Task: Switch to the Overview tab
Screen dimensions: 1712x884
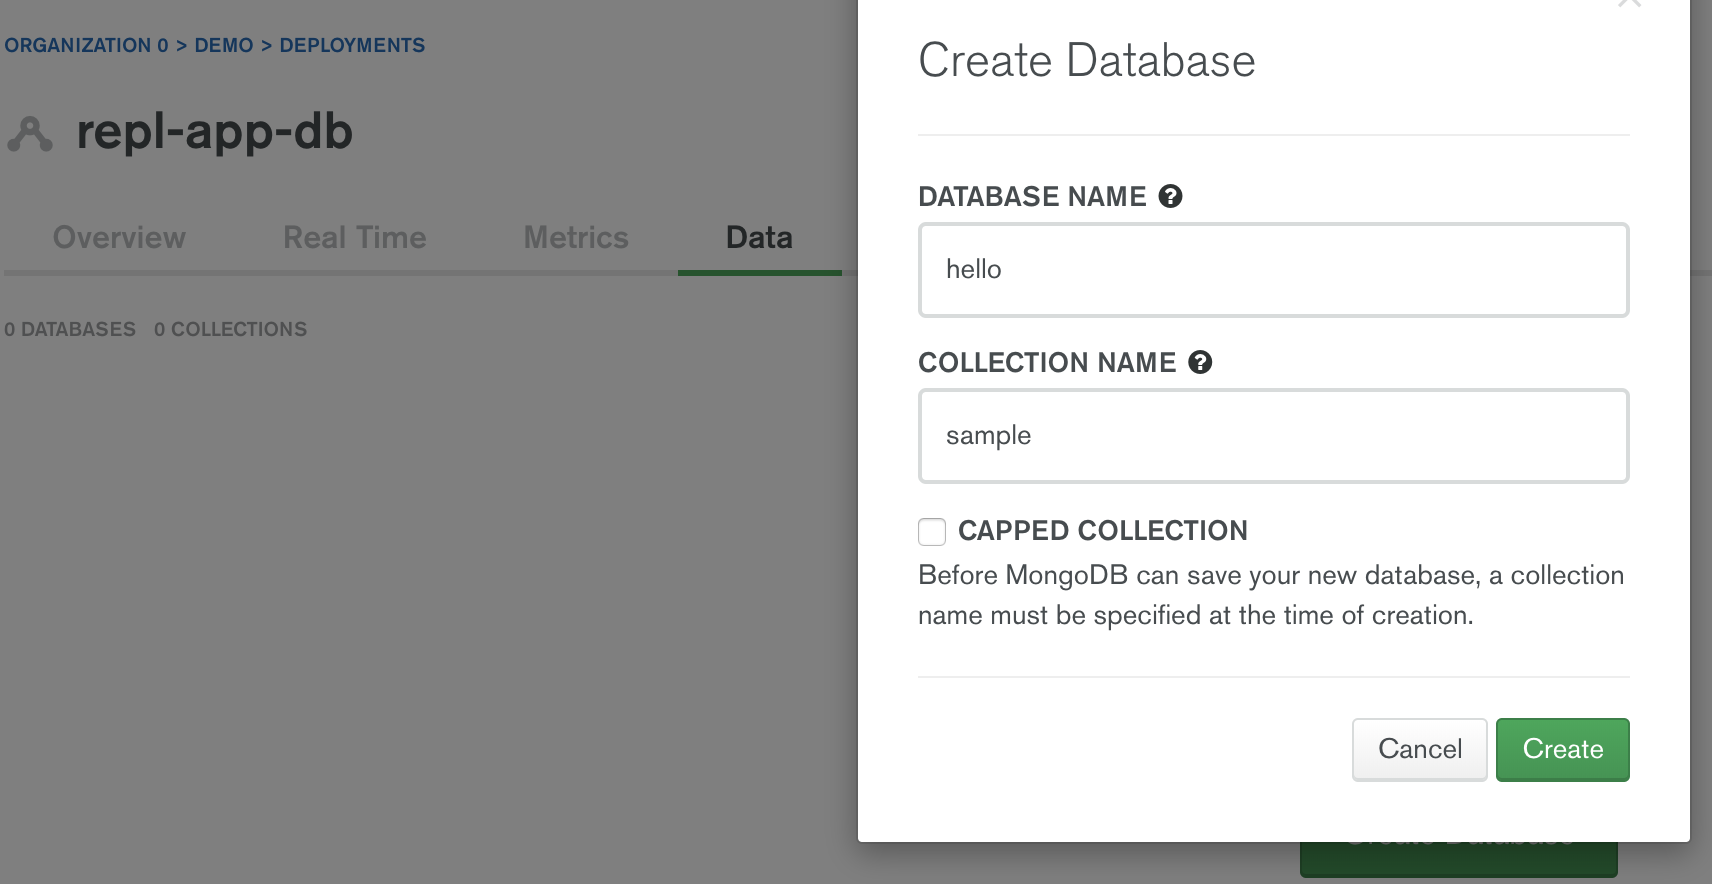Action: pyautogui.click(x=119, y=237)
